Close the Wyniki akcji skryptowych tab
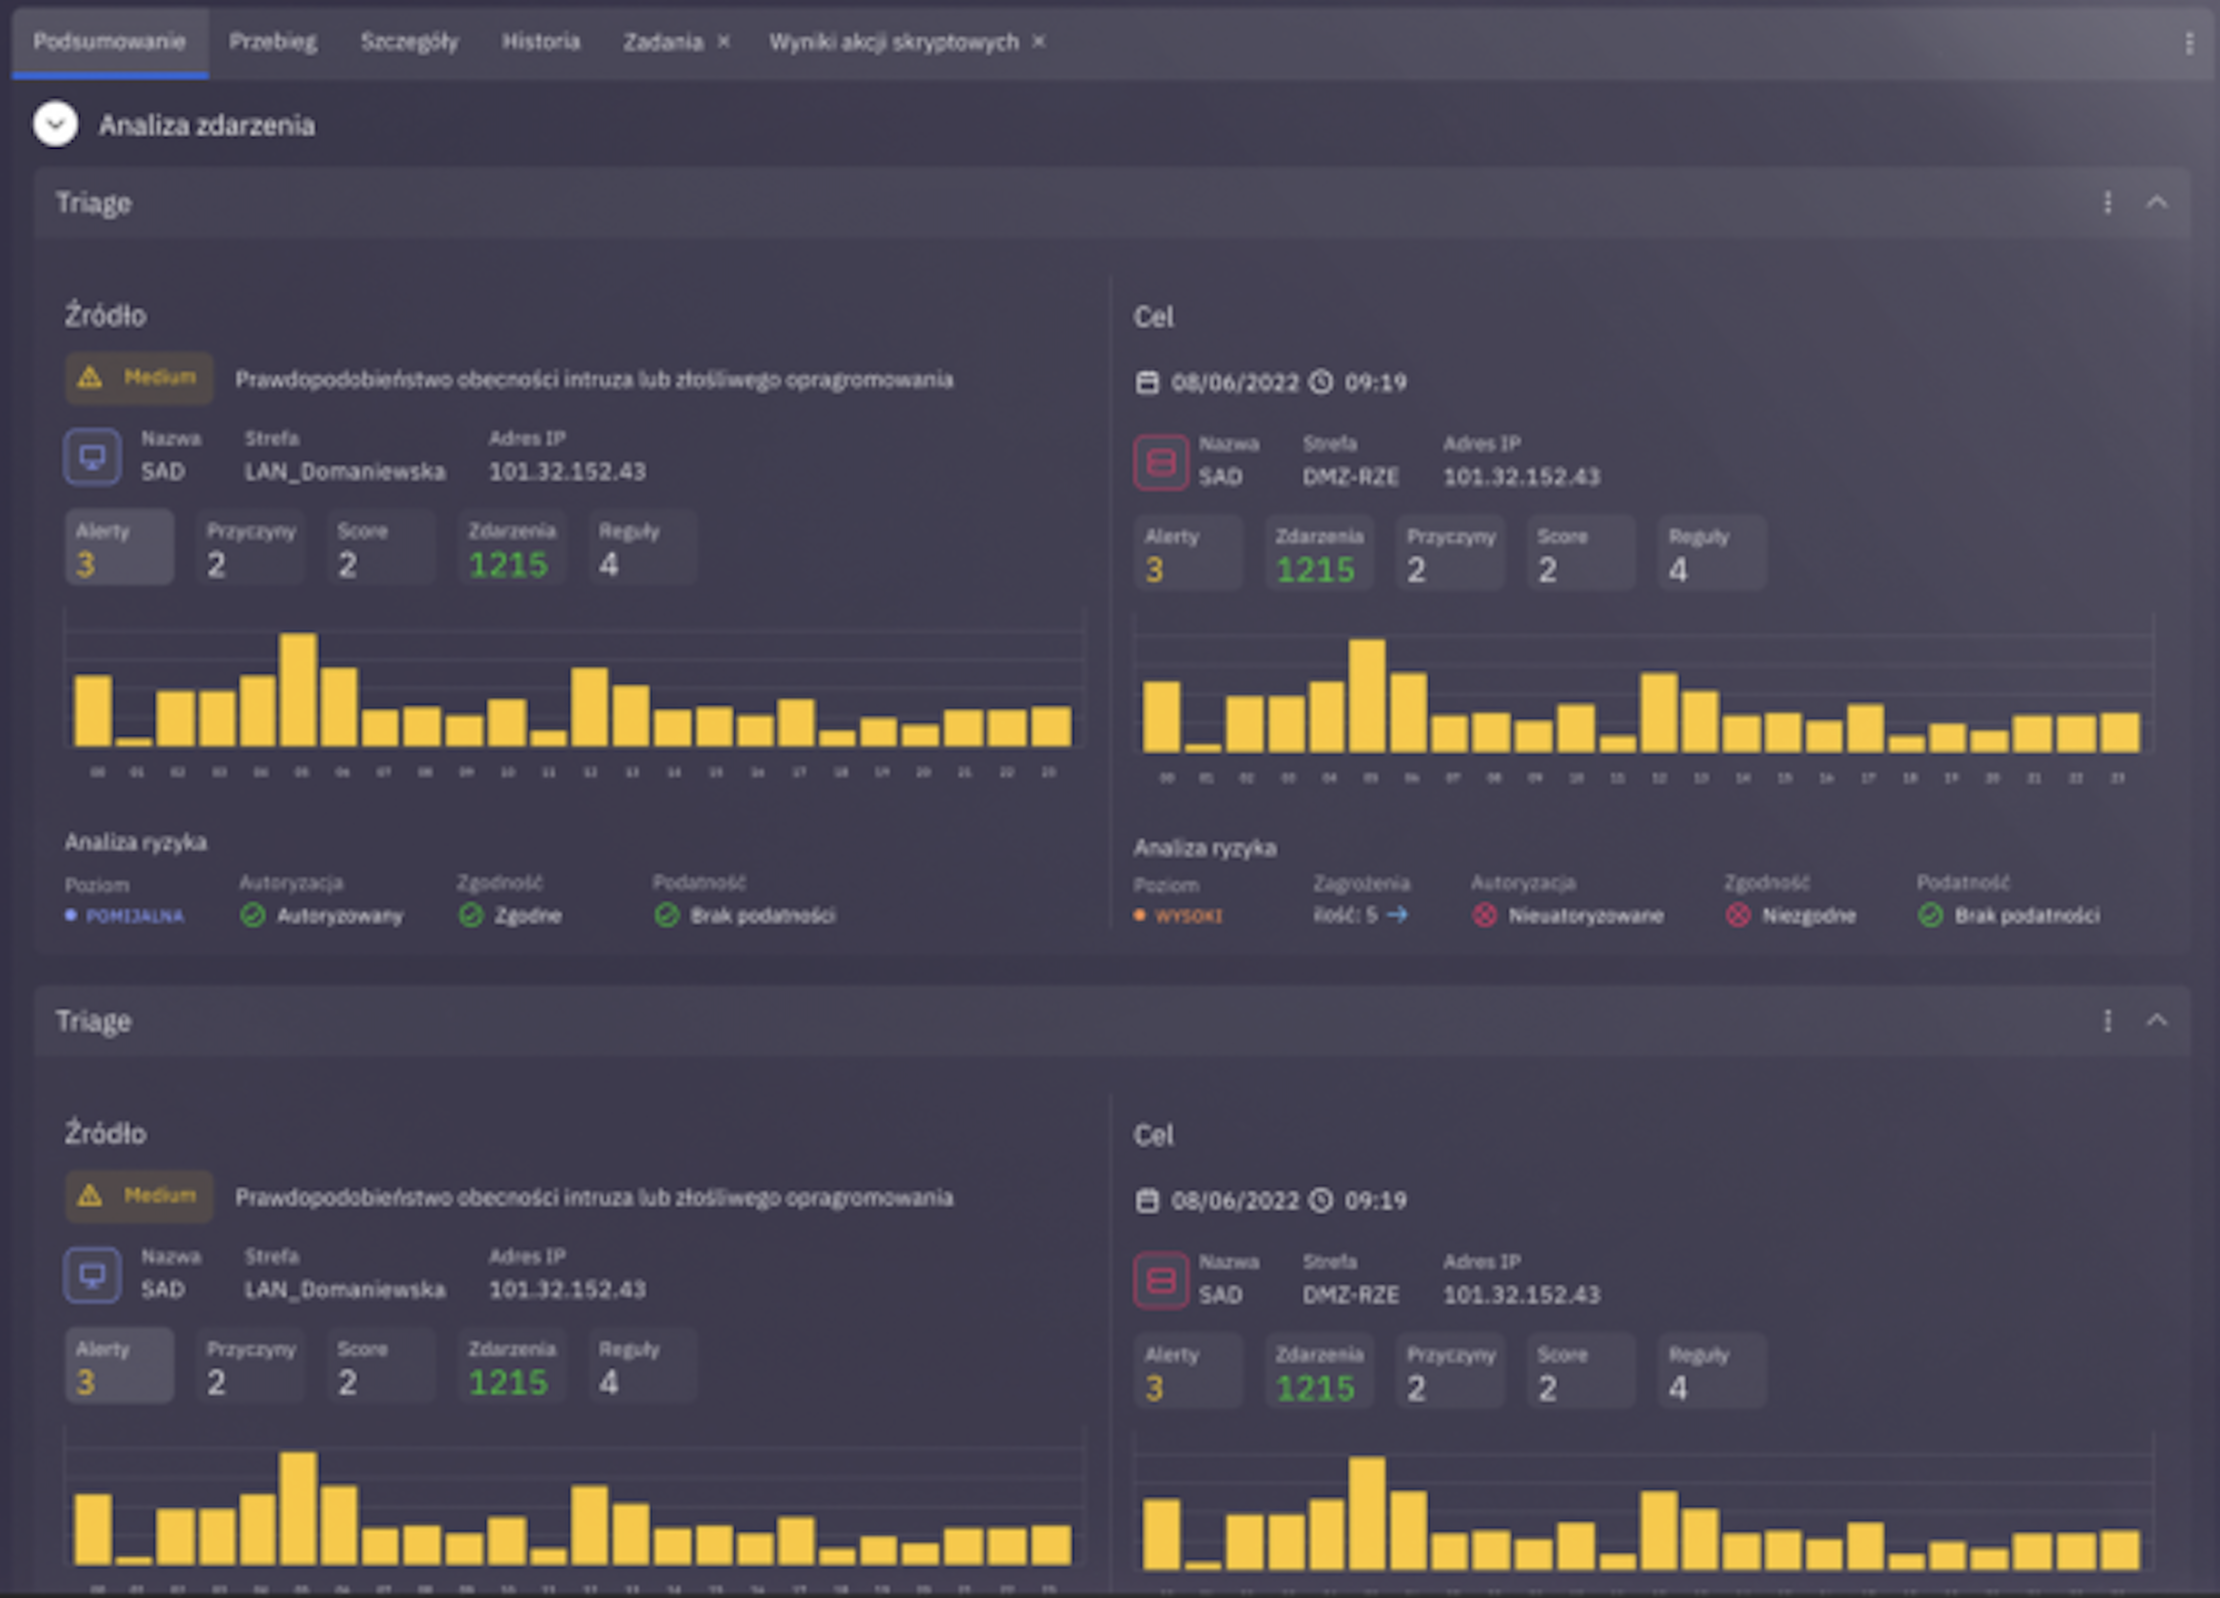The height and width of the screenshot is (1598, 2220). point(1039,41)
